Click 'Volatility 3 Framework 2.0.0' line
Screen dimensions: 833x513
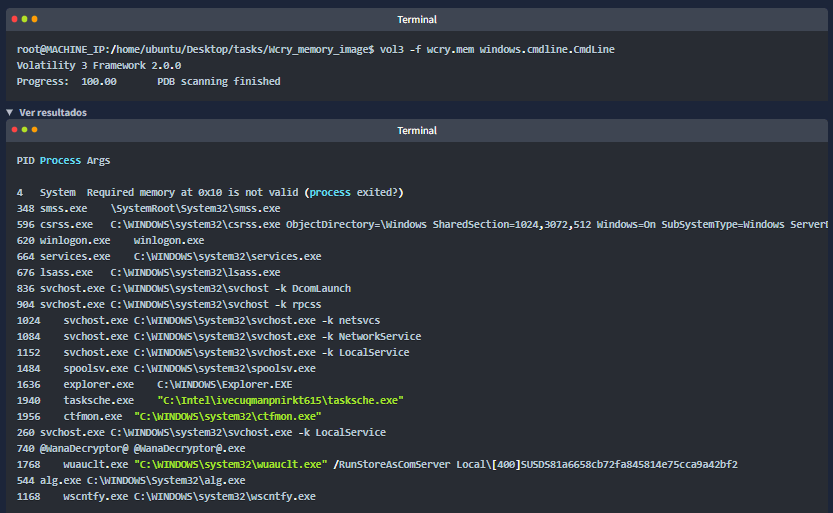[99, 65]
